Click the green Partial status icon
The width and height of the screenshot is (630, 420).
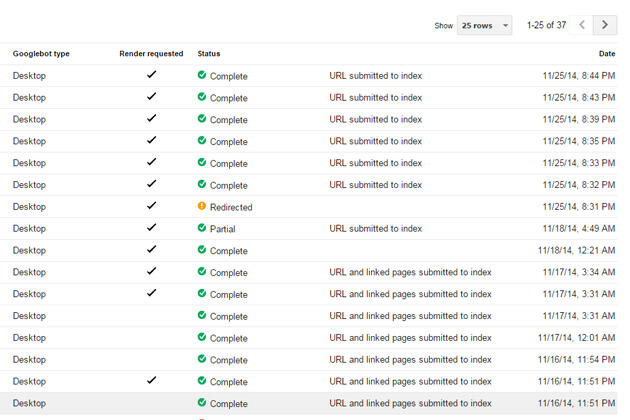coord(202,228)
